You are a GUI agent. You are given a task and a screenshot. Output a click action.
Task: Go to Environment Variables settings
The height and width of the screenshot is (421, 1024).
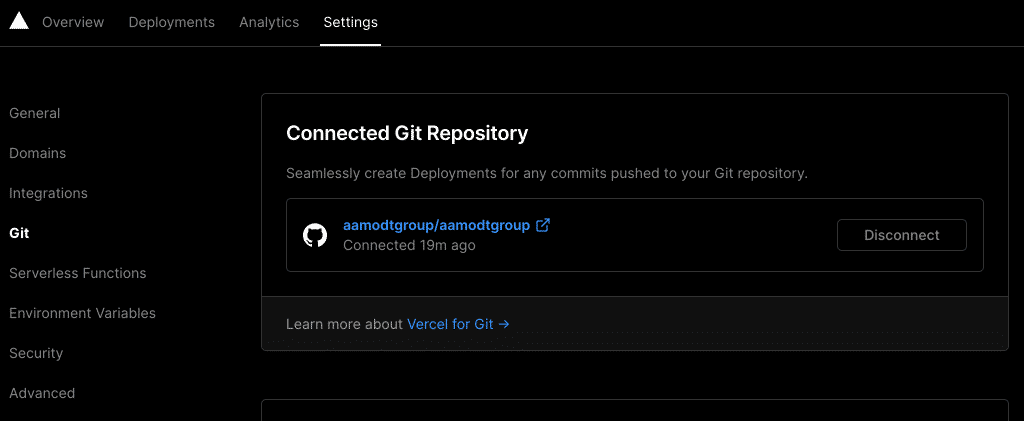pos(82,313)
